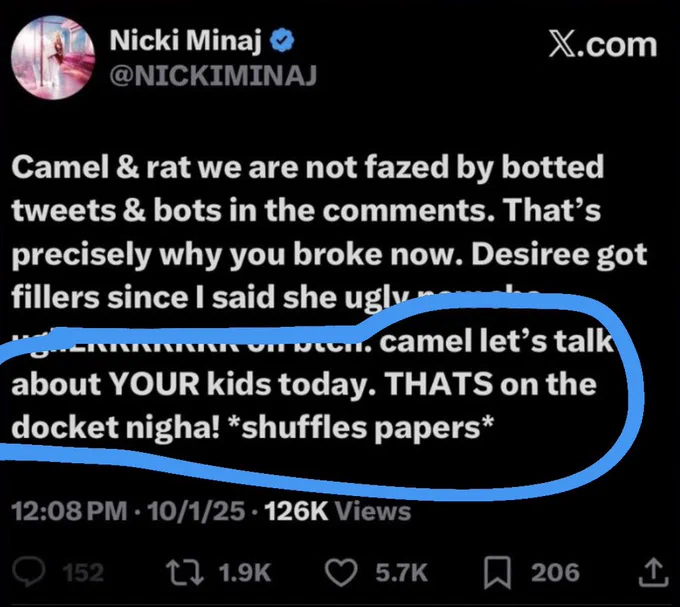The width and height of the screenshot is (680, 607).
Task: Bookmark the tweet using the bookmark icon
Action: click(497, 573)
